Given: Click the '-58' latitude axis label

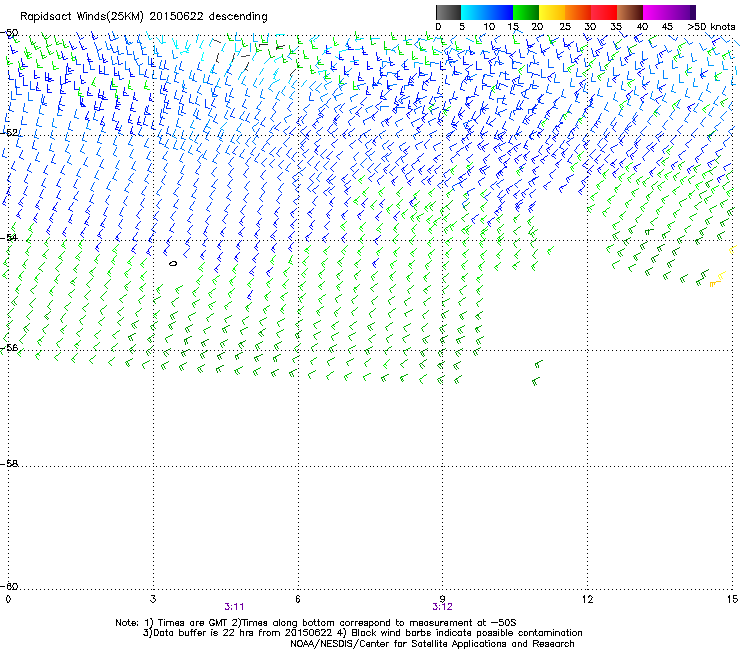Looking at the screenshot, I should pos(9,464).
